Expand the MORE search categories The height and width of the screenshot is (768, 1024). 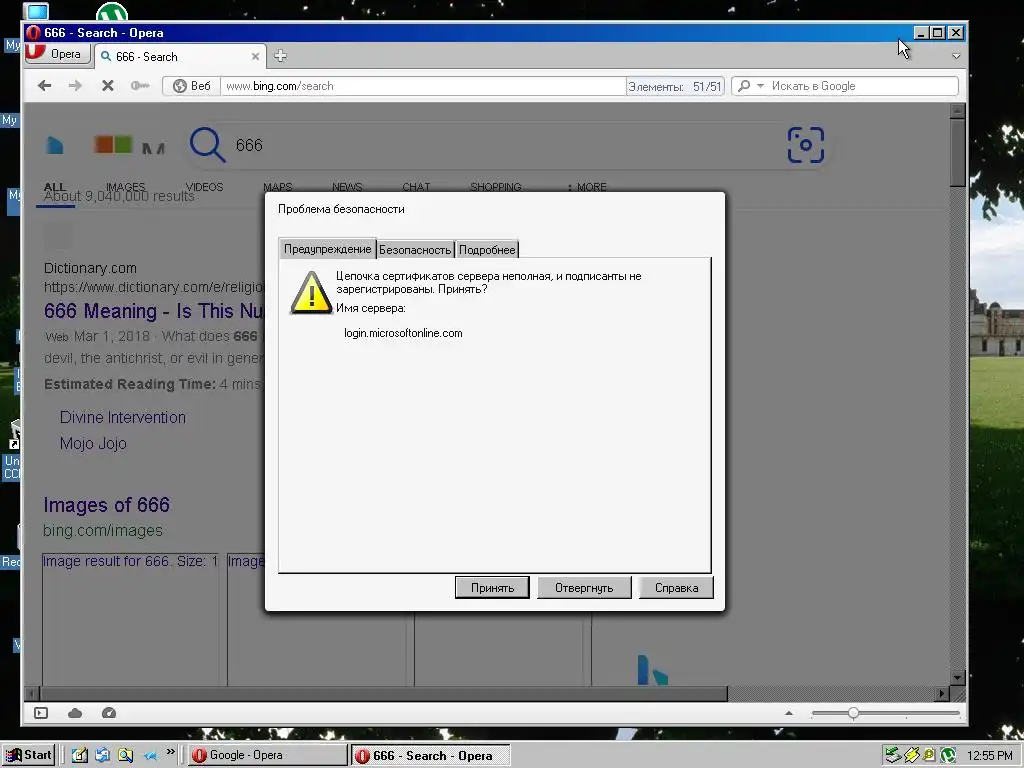tap(586, 187)
